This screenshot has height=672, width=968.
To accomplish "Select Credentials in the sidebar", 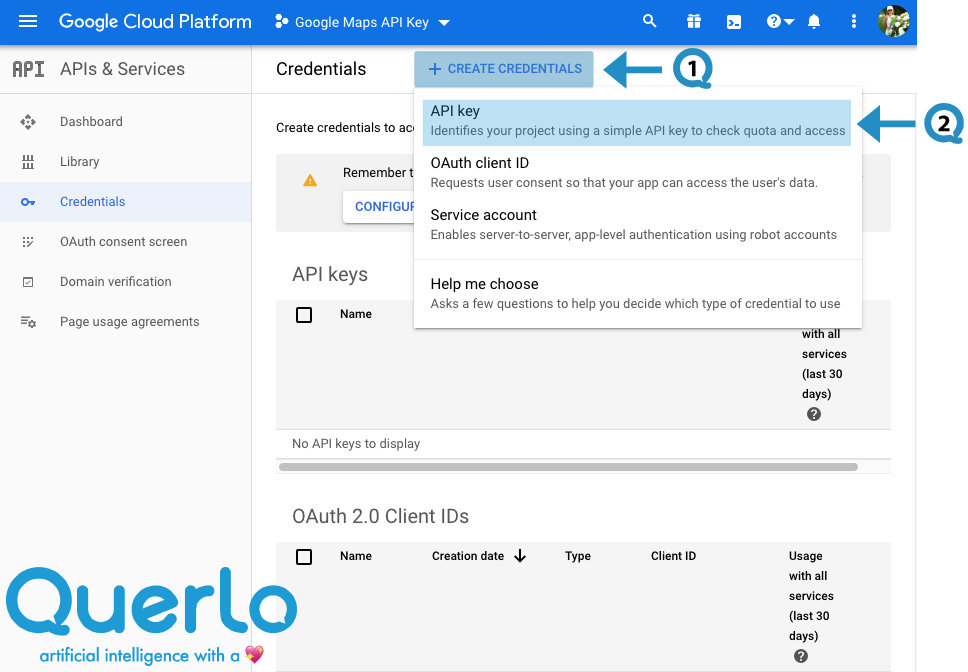I will coord(126,202).
